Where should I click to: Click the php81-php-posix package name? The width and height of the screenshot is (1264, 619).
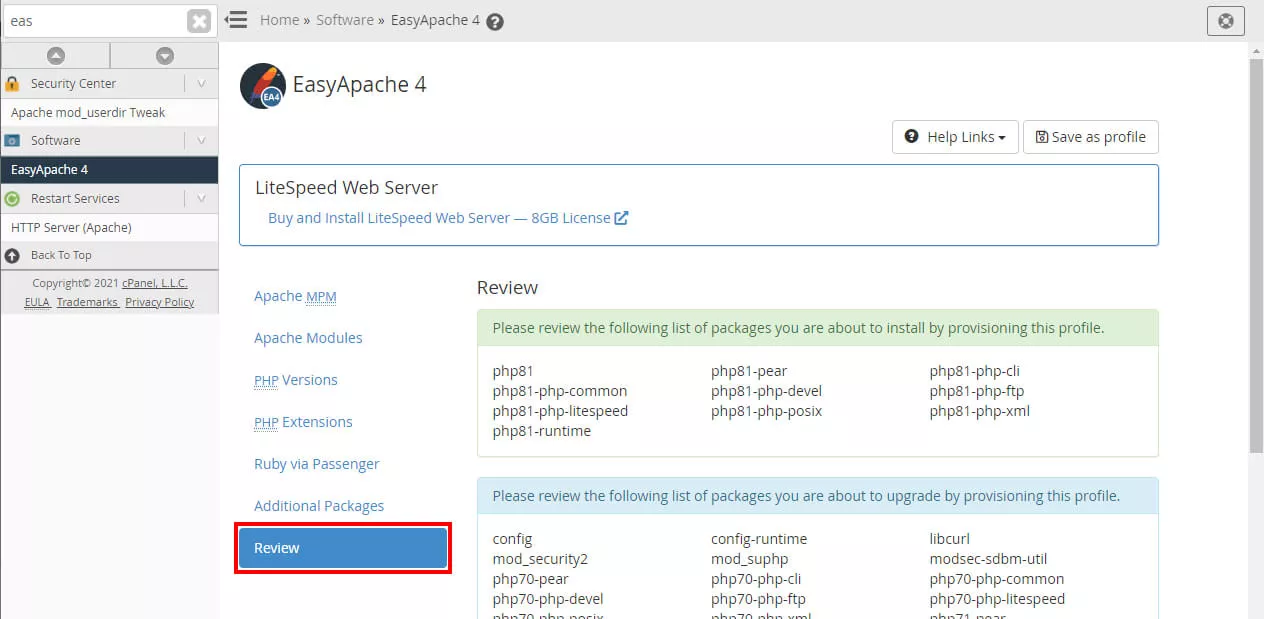(x=766, y=411)
